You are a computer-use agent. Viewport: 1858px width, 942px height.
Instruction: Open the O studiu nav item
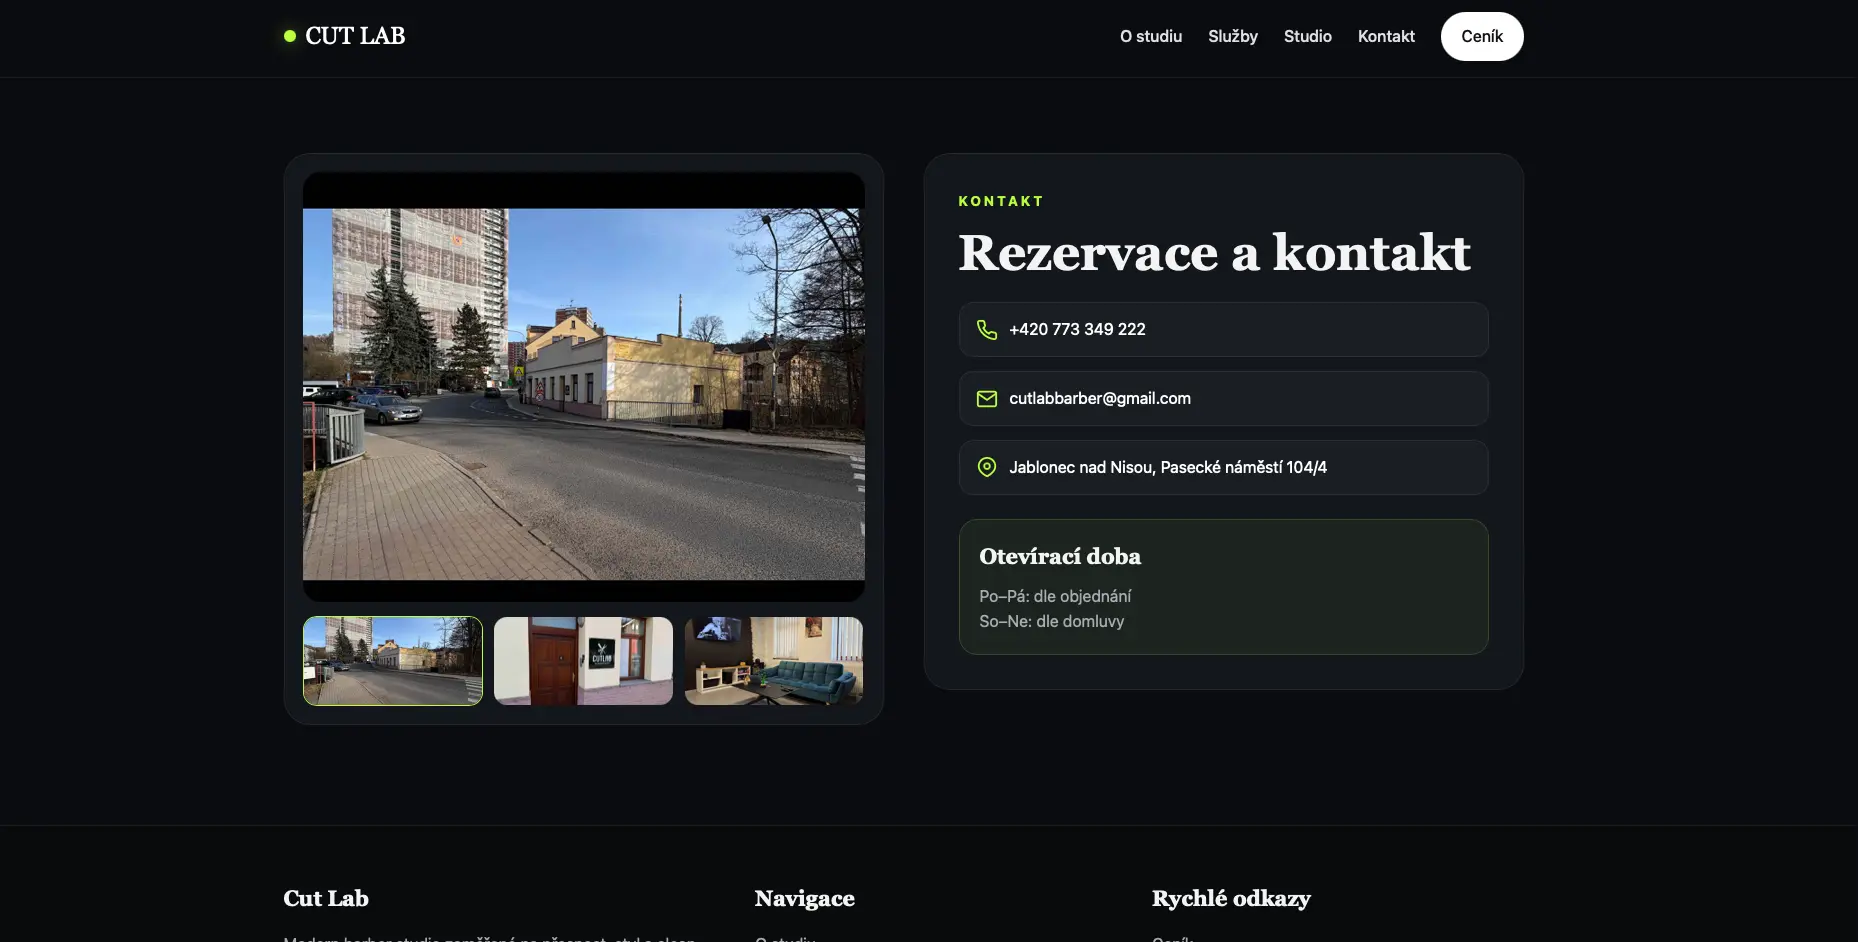coord(1150,36)
